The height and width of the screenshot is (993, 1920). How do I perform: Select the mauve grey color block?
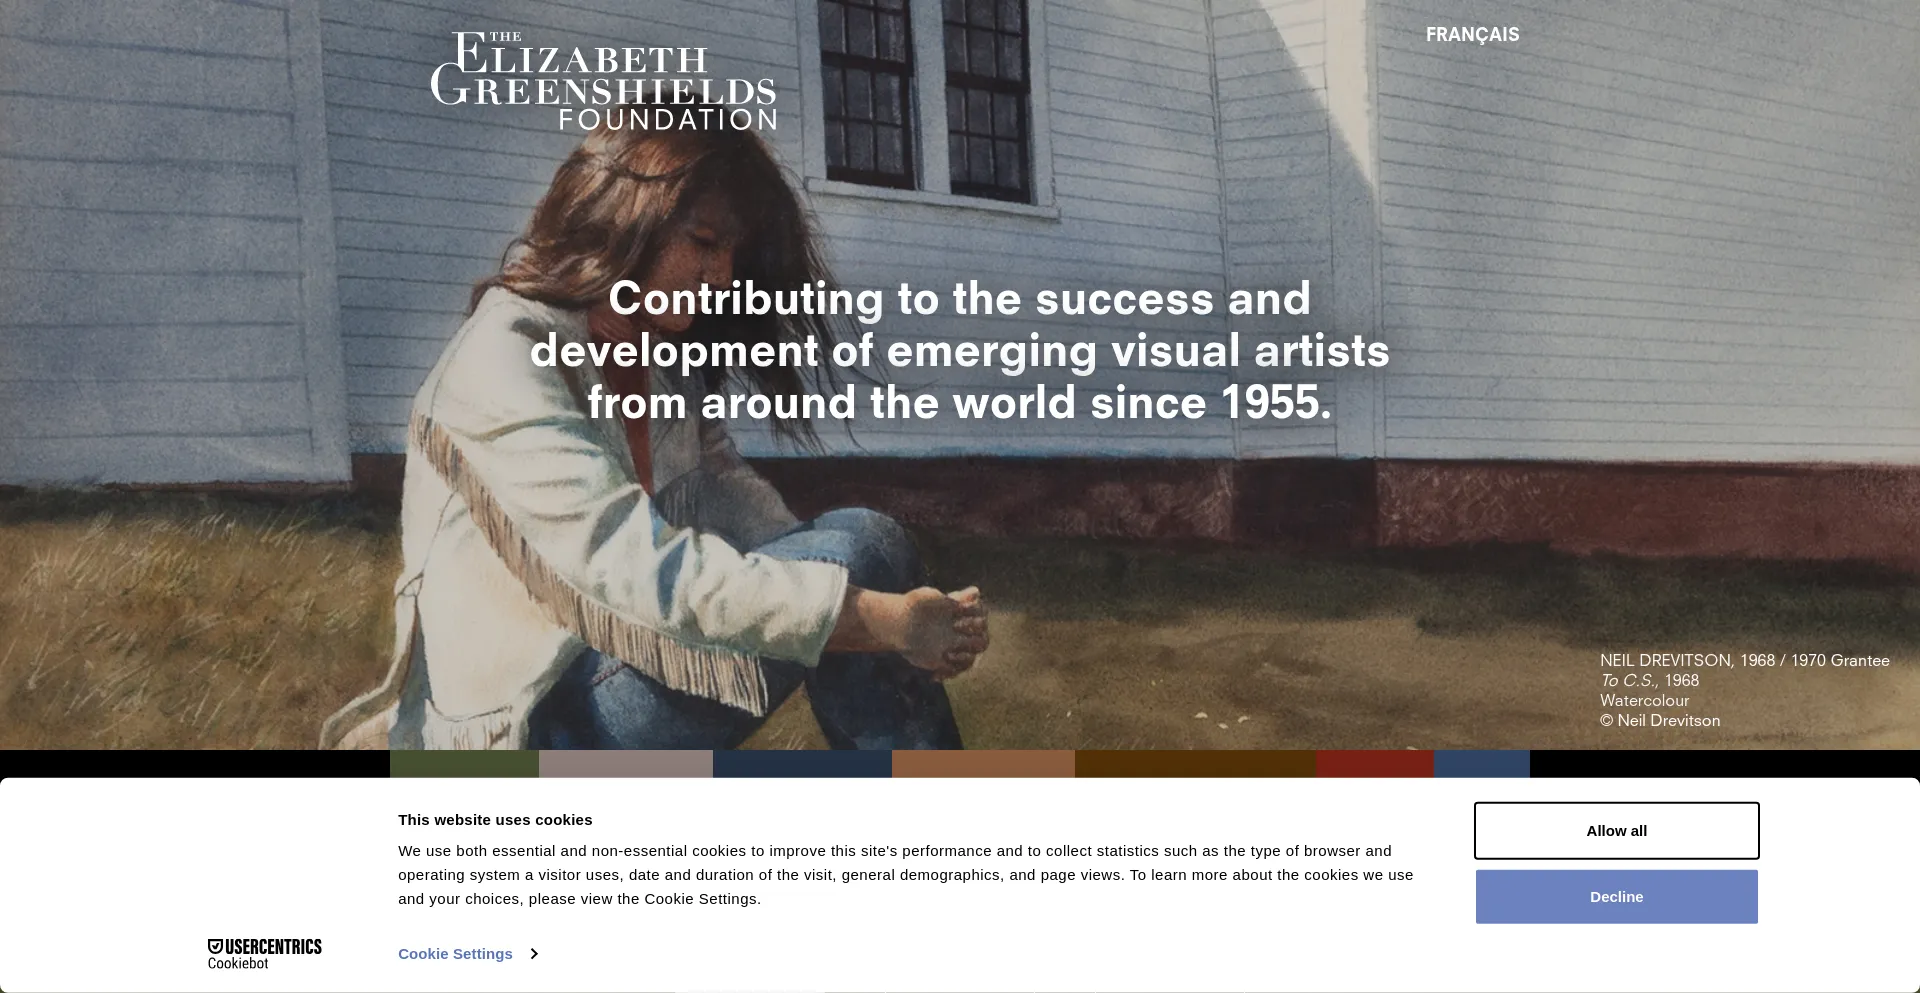pos(626,764)
